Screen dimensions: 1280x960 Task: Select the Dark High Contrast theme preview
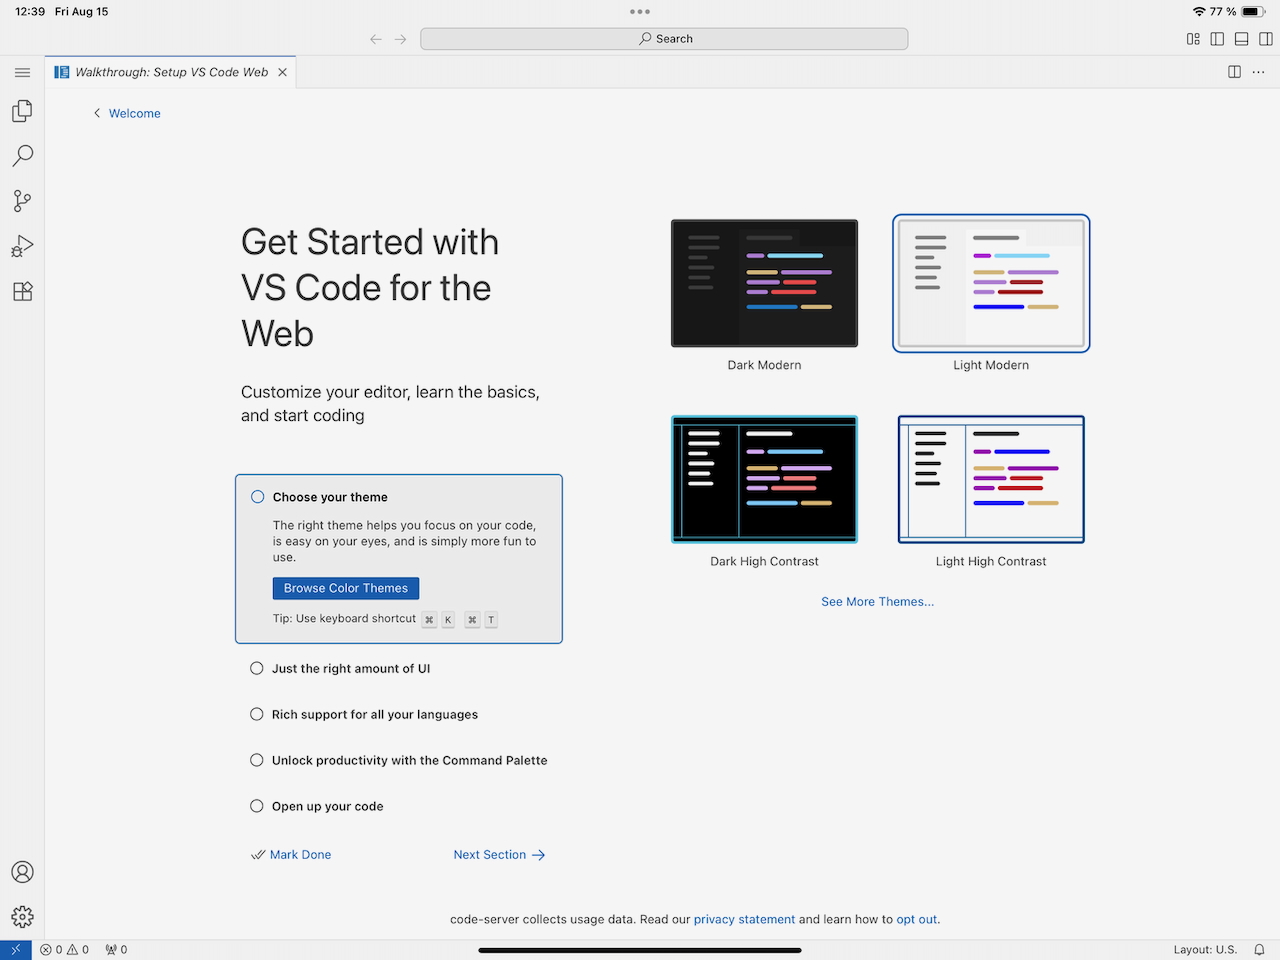(x=765, y=480)
